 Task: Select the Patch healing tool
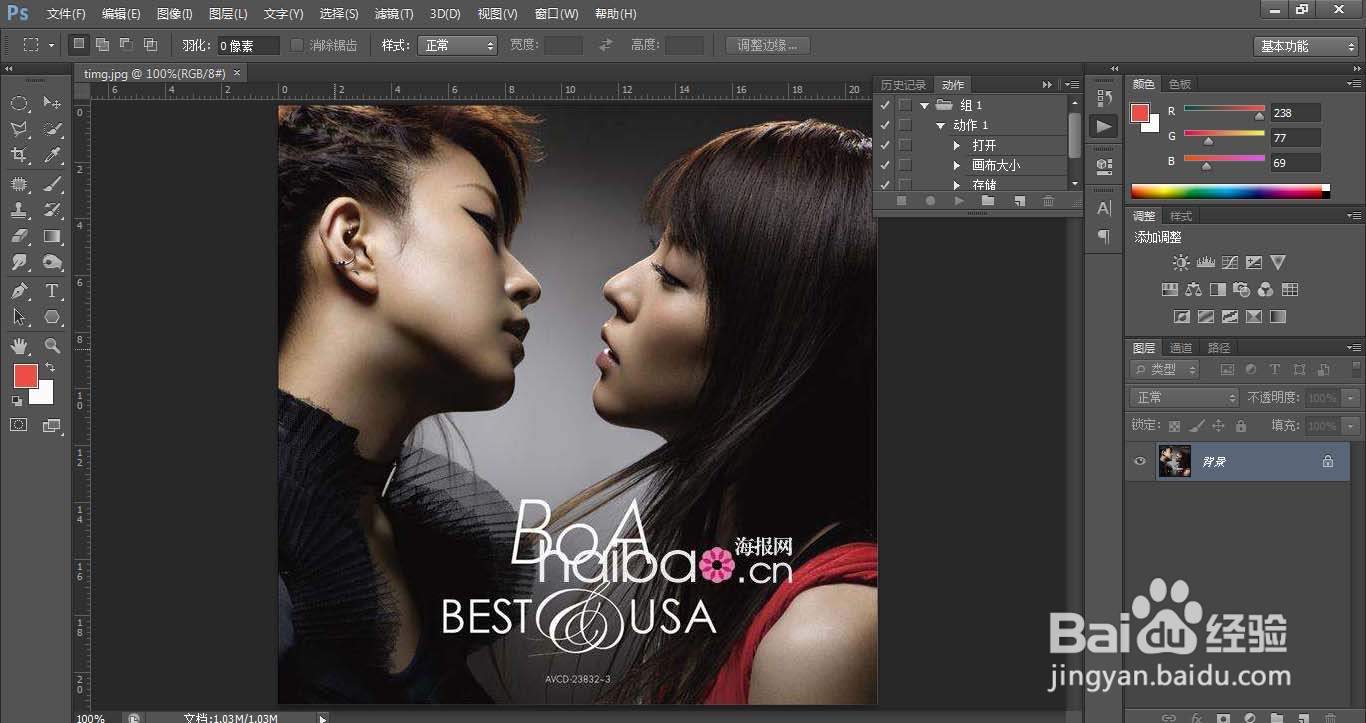[19, 184]
